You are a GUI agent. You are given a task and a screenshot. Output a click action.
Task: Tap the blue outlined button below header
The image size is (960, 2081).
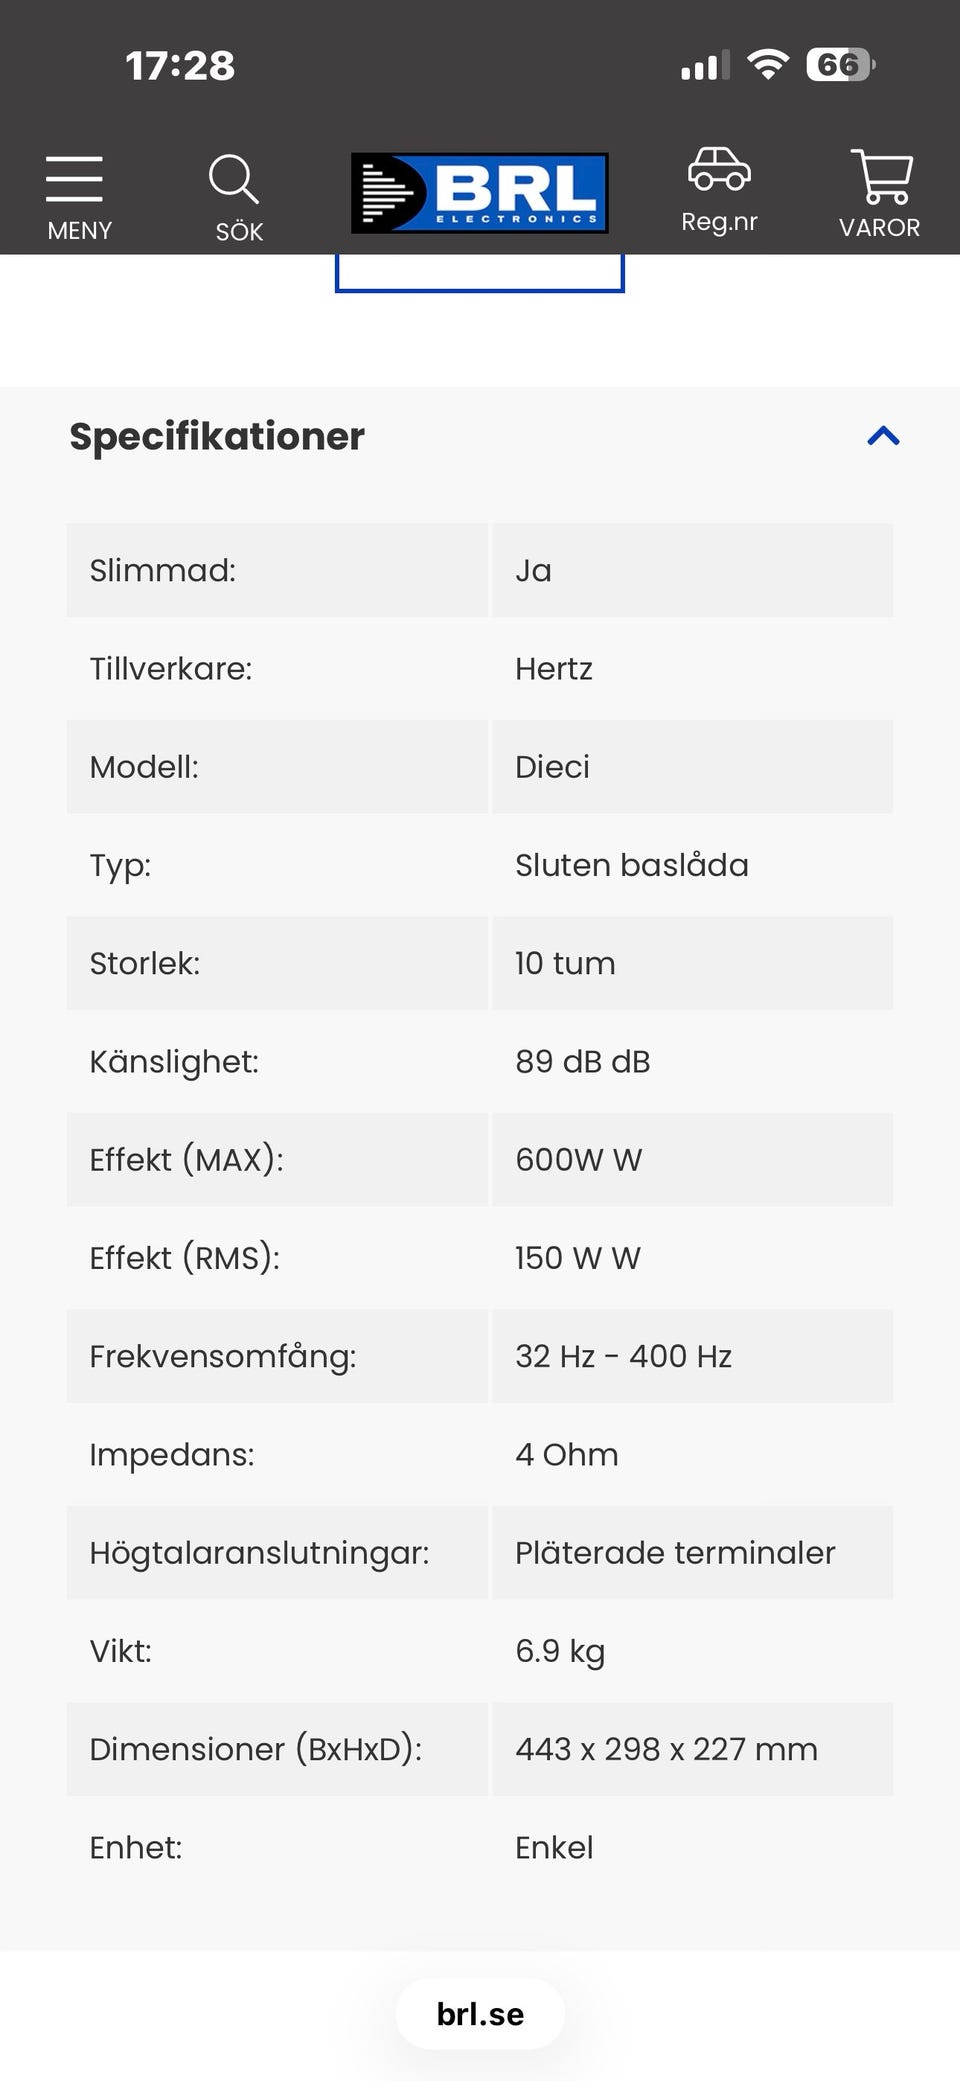click(x=480, y=273)
